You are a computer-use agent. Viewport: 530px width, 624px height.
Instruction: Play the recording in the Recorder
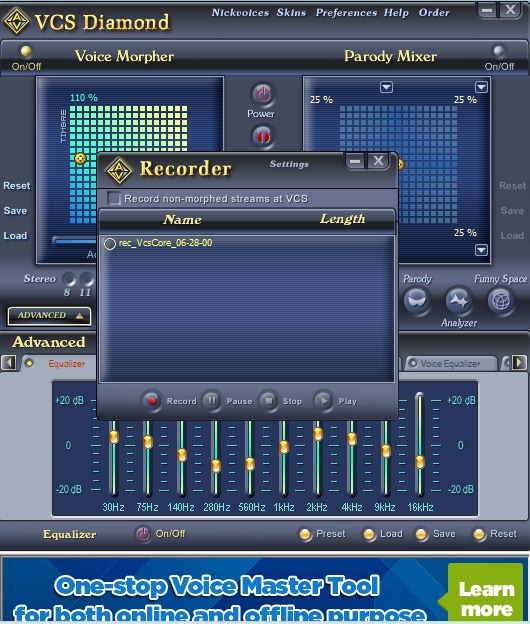323,401
